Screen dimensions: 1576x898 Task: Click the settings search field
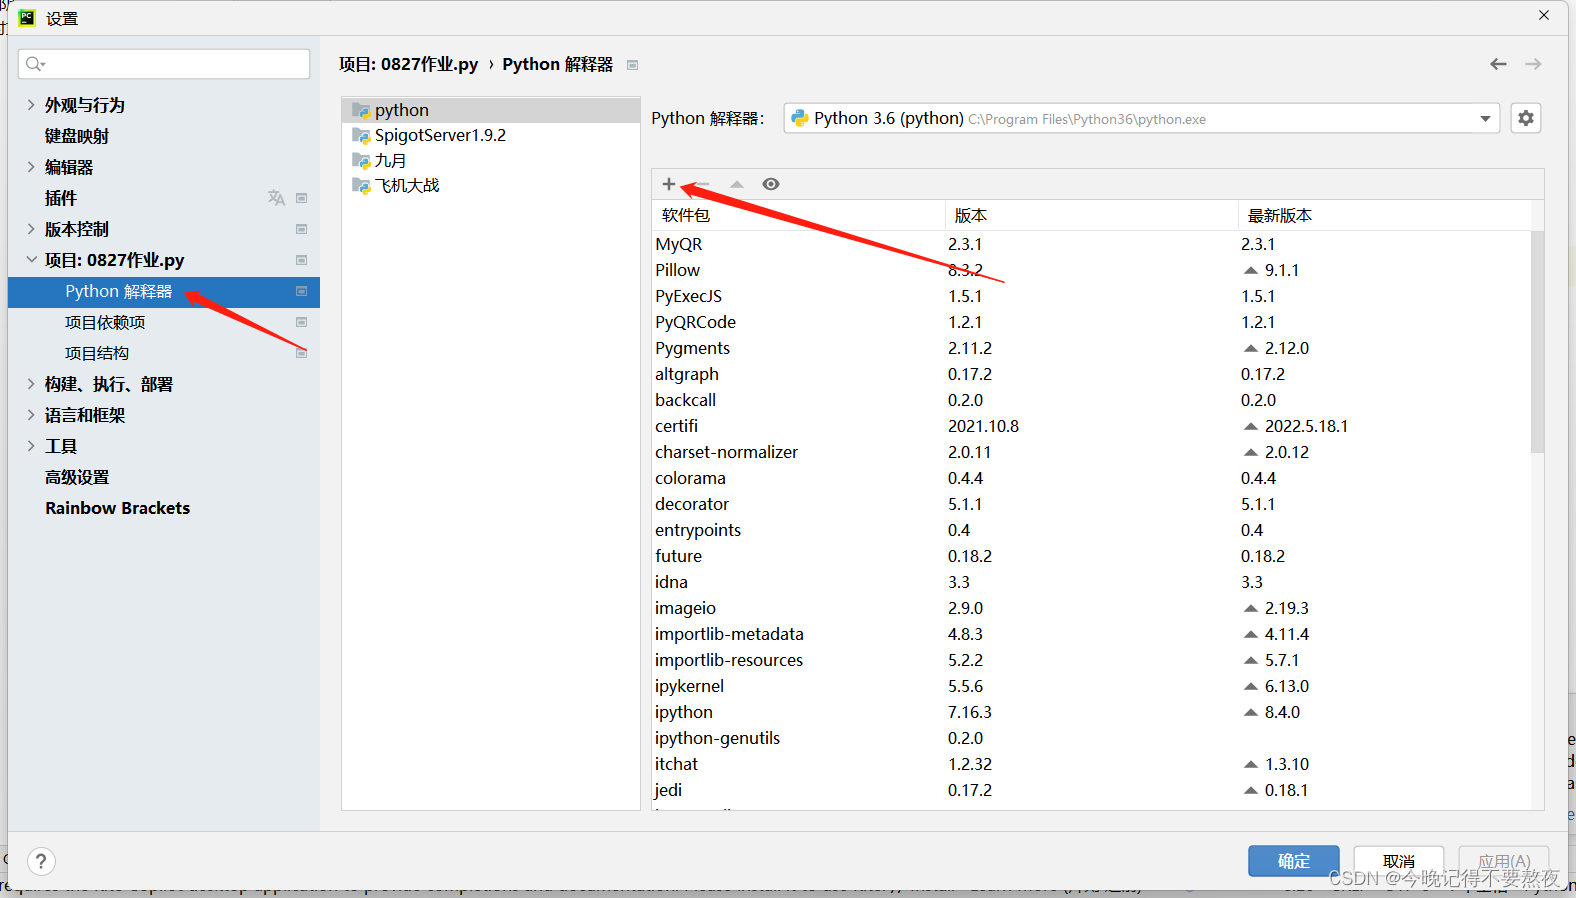click(x=164, y=64)
